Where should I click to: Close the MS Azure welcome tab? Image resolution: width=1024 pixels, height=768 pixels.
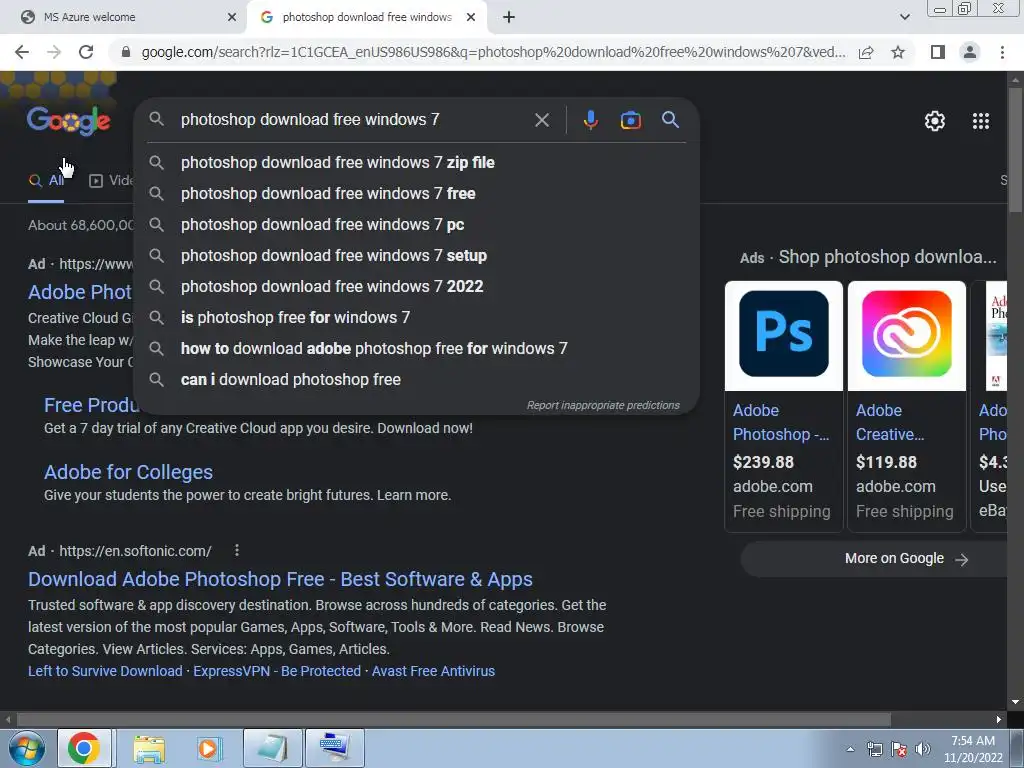point(231,17)
